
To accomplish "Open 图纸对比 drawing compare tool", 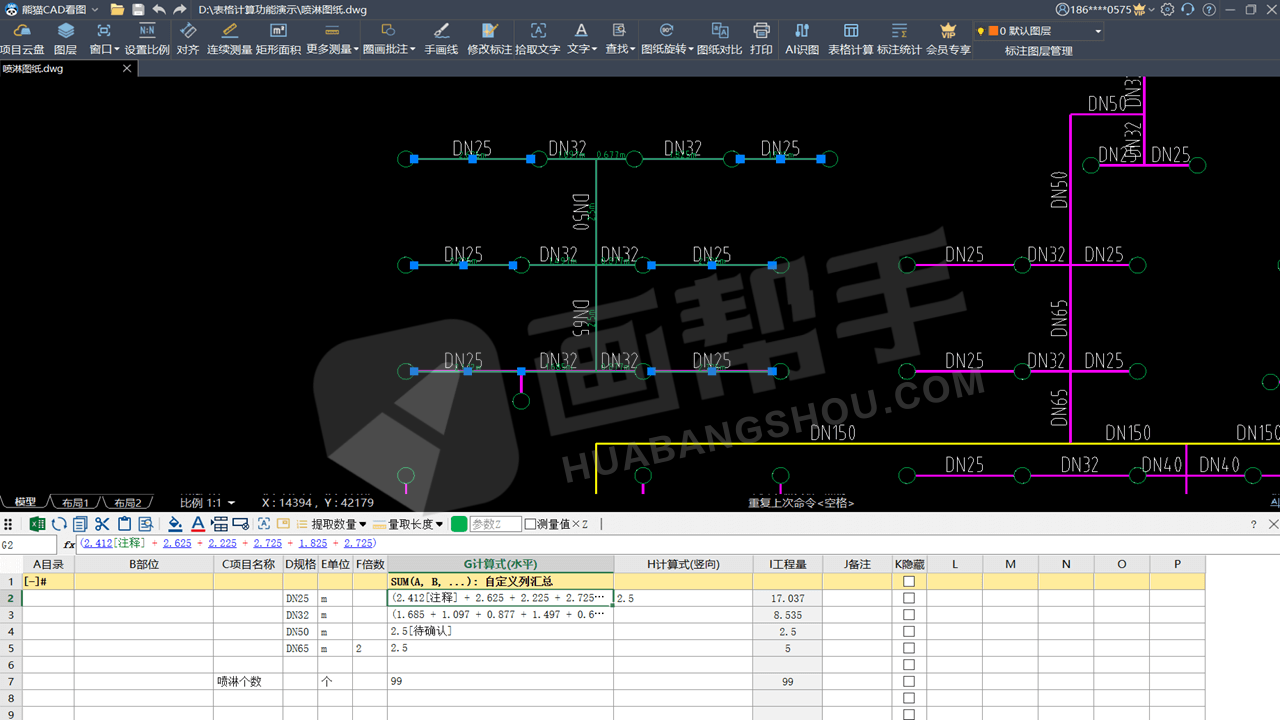I will tap(719, 39).
